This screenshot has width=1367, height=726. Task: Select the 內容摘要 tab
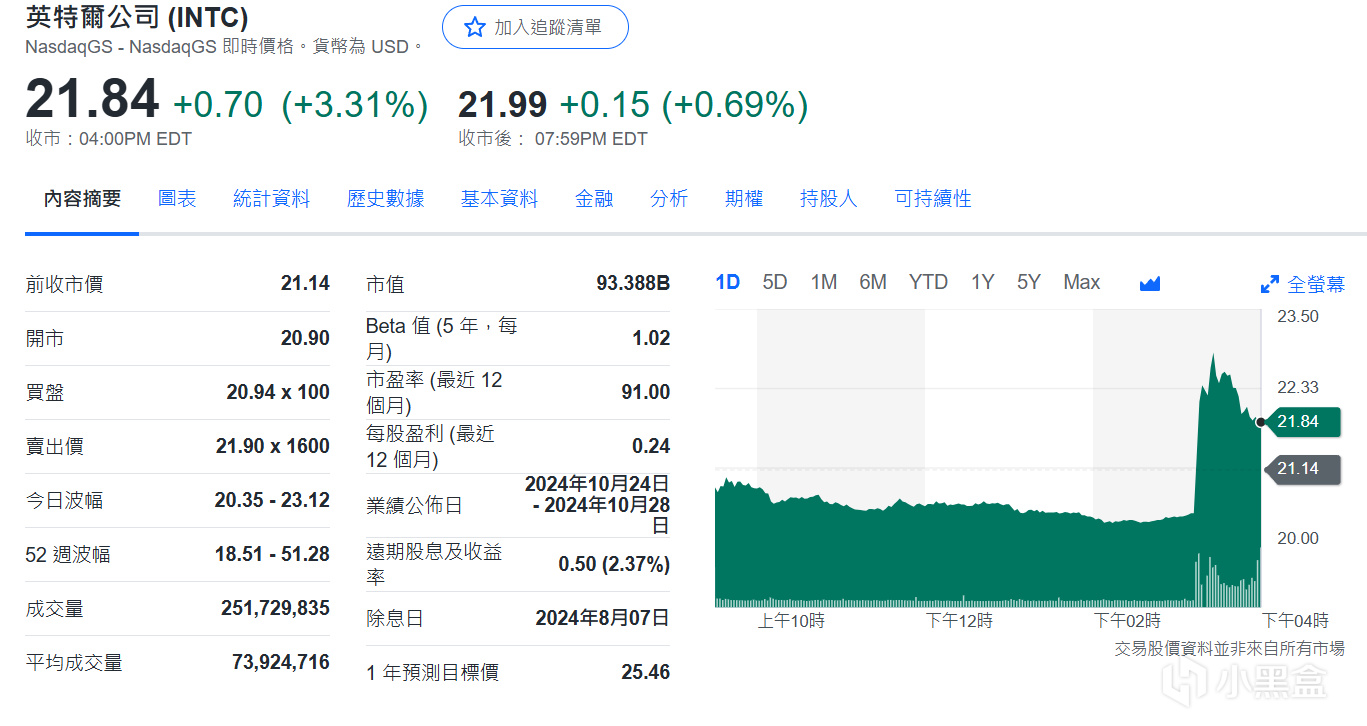[82, 199]
